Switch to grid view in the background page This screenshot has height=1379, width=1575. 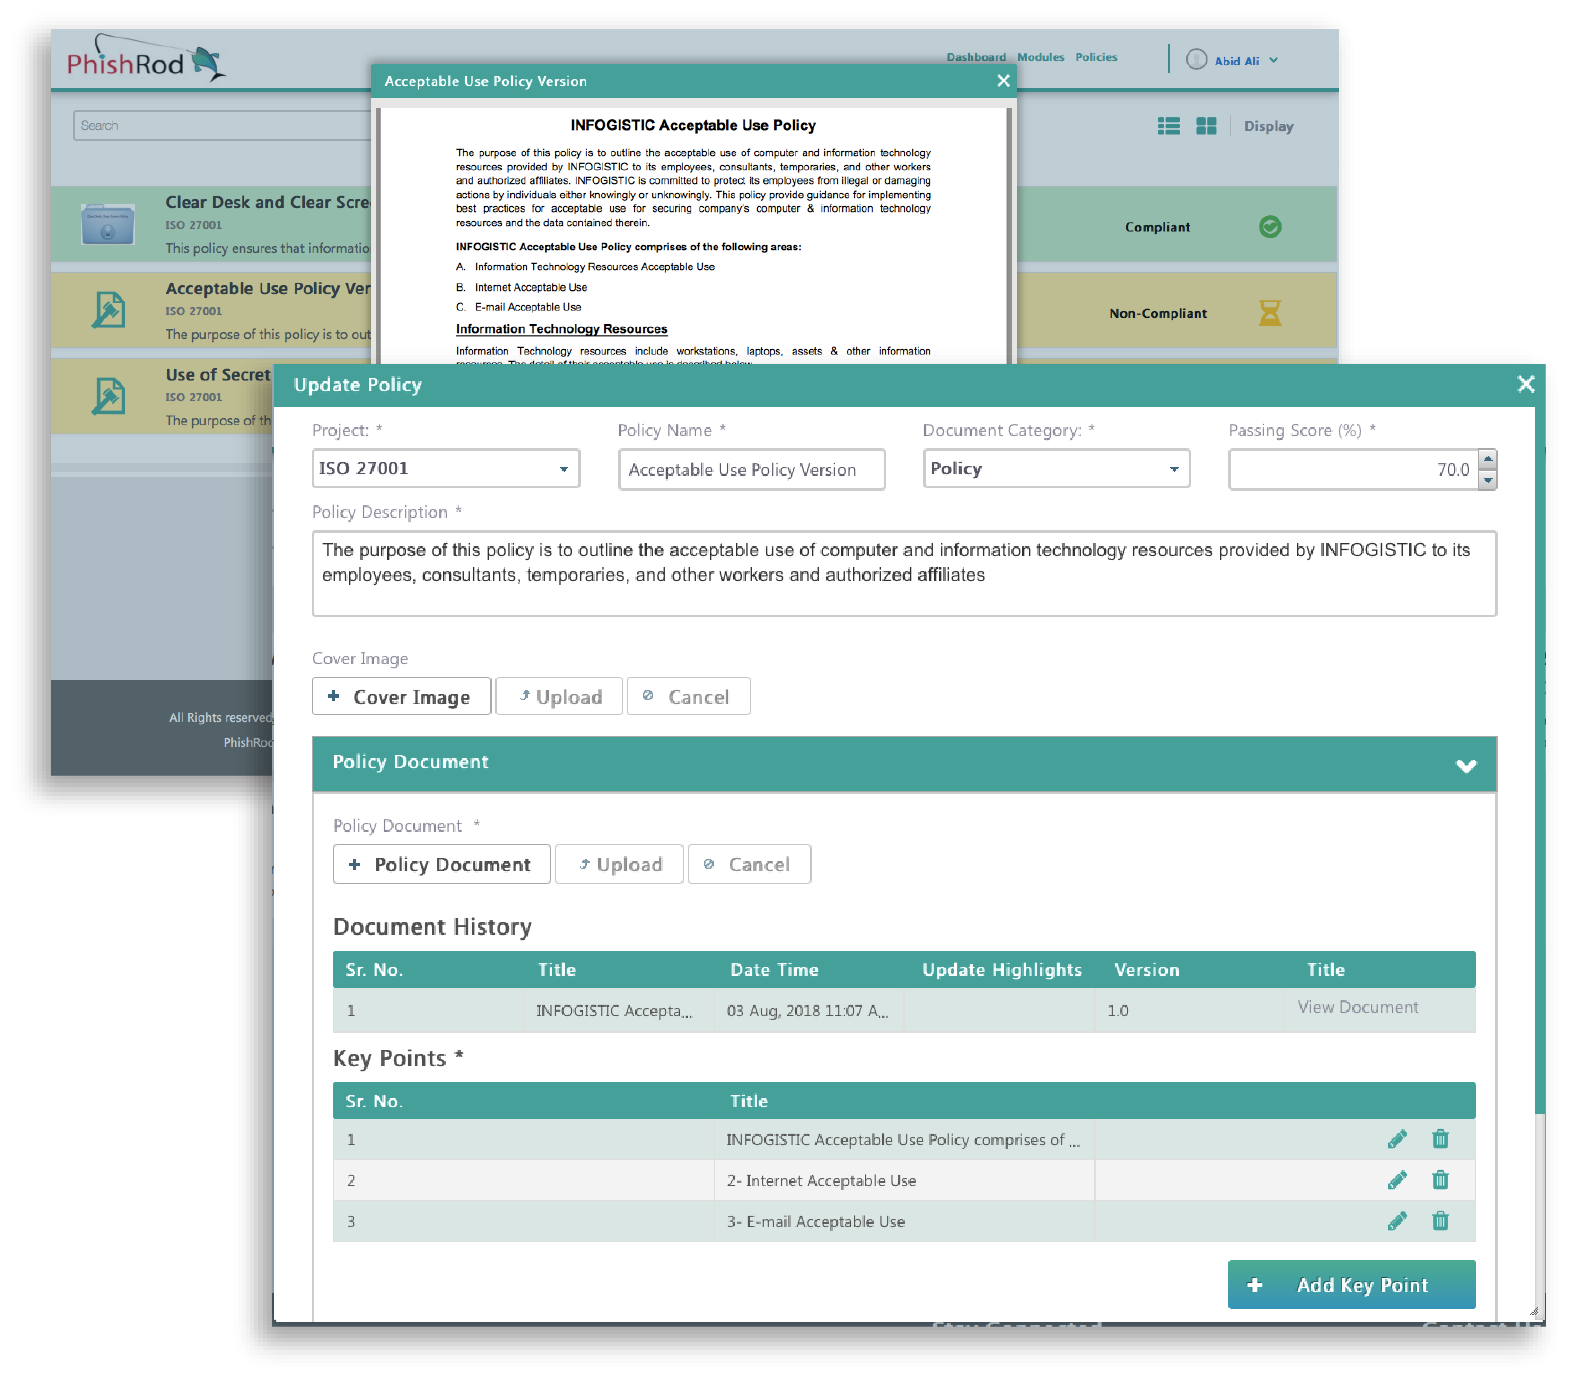click(1206, 126)
